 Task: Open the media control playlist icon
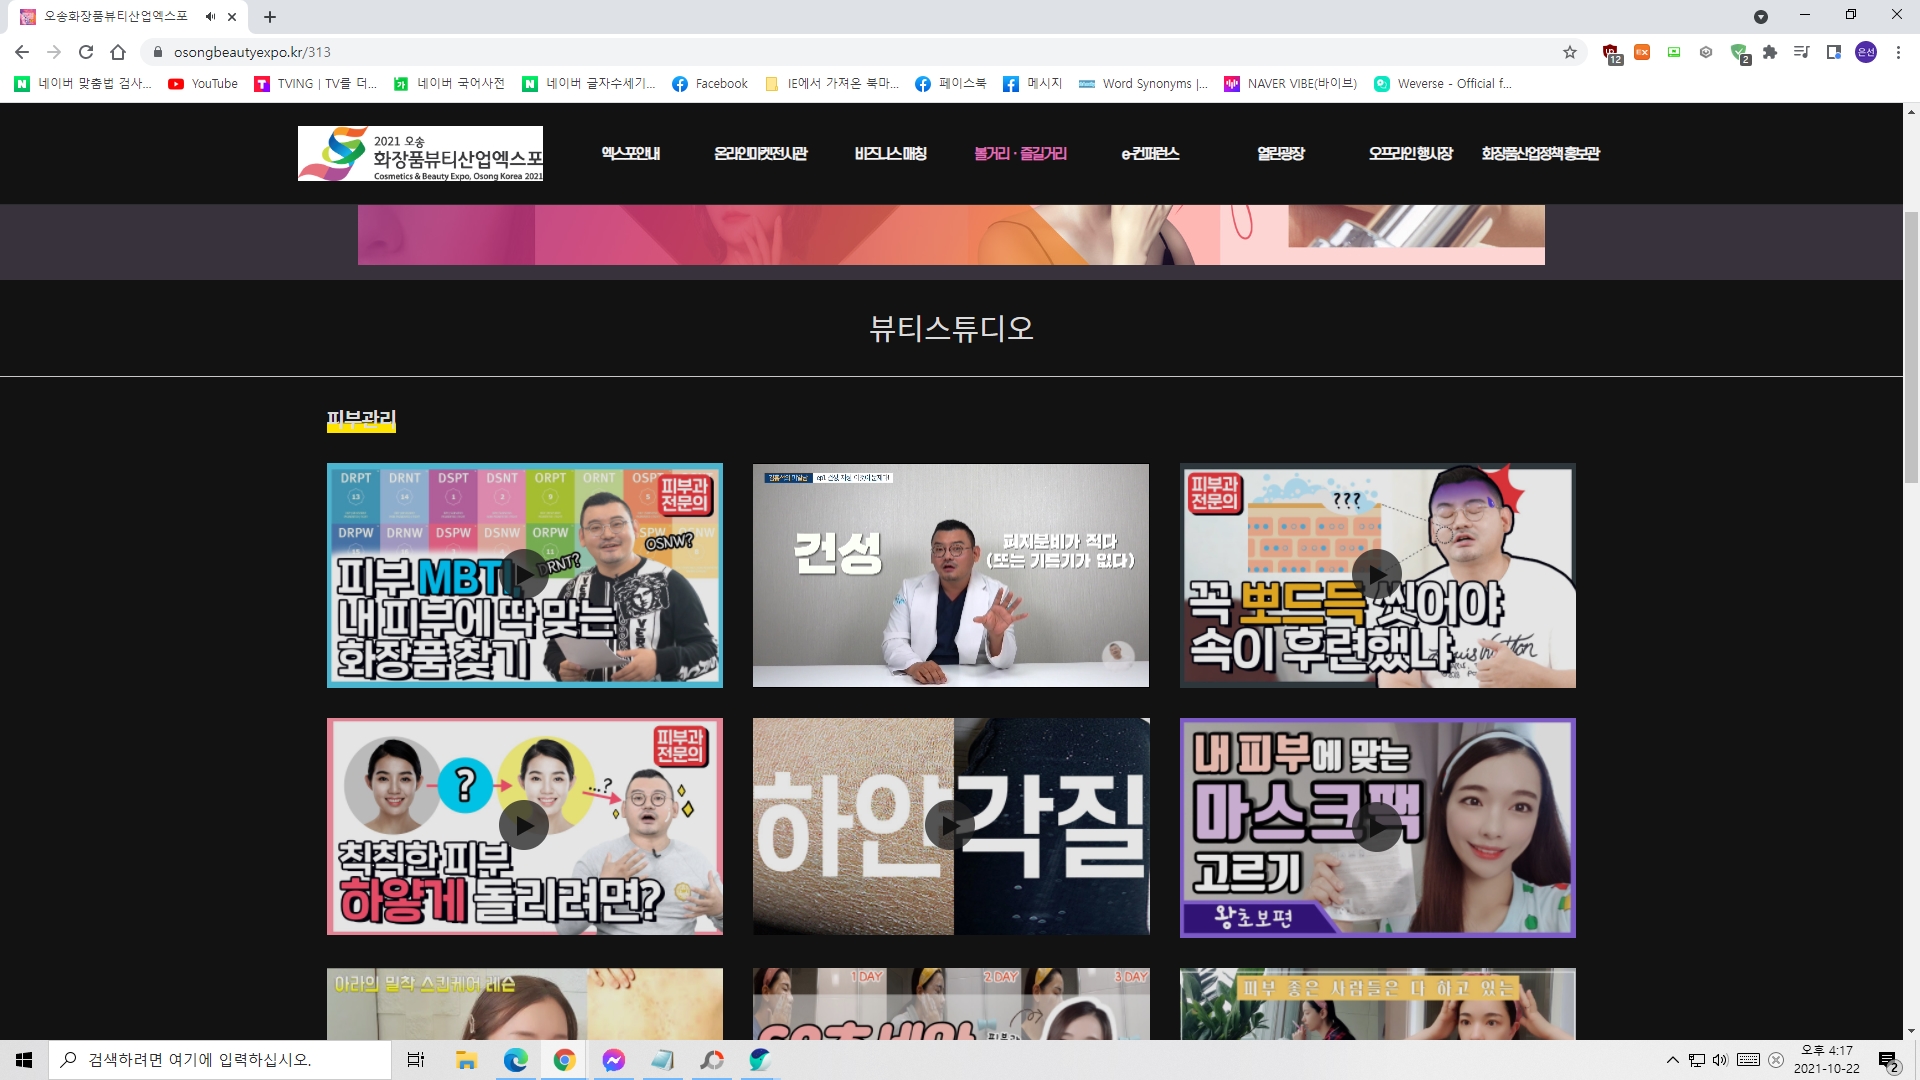click(1802, 52)
